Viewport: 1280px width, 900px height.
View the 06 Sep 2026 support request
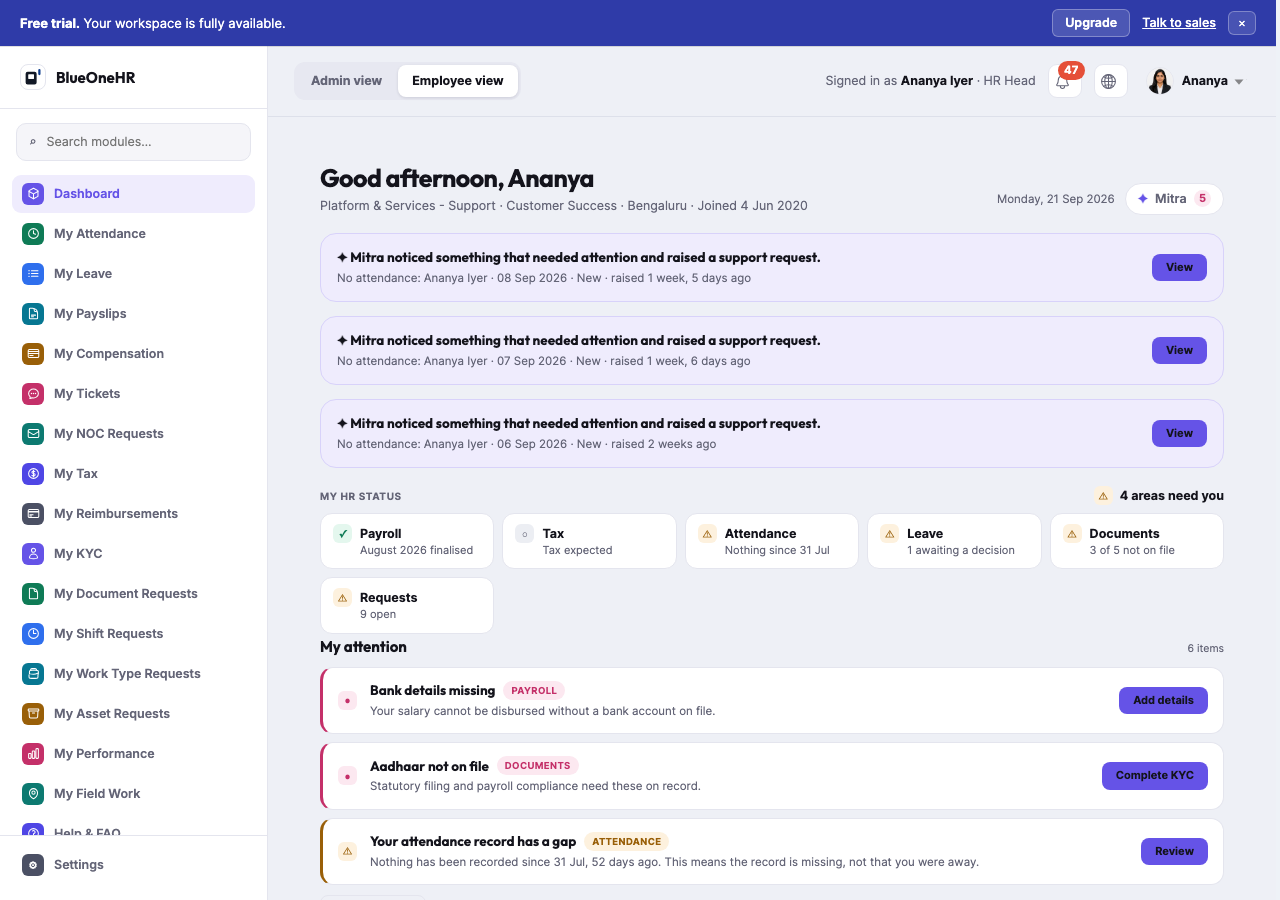[1179, 433]
